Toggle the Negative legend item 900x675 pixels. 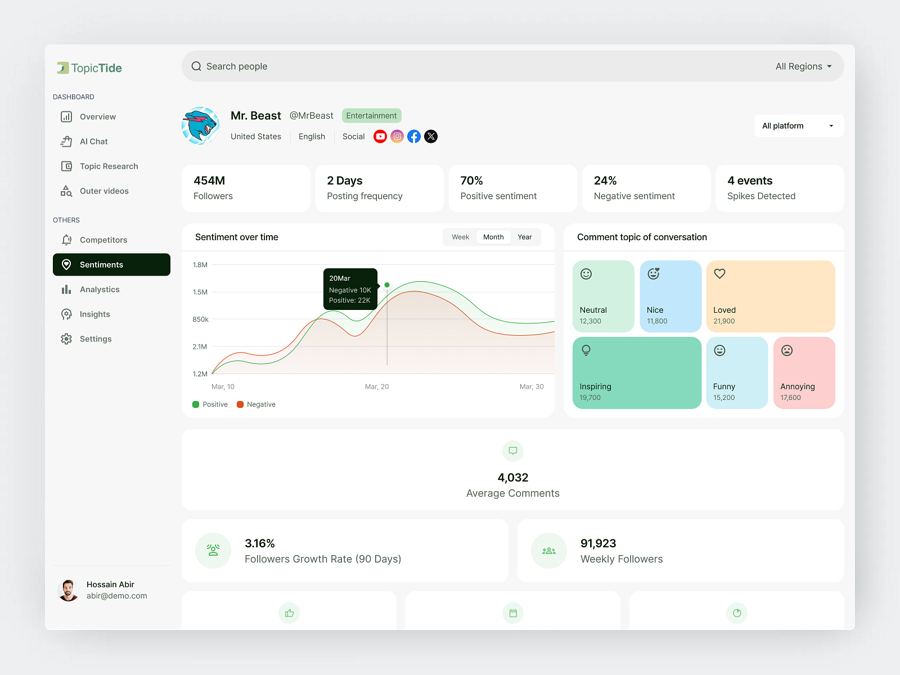(x=256, y=404)
